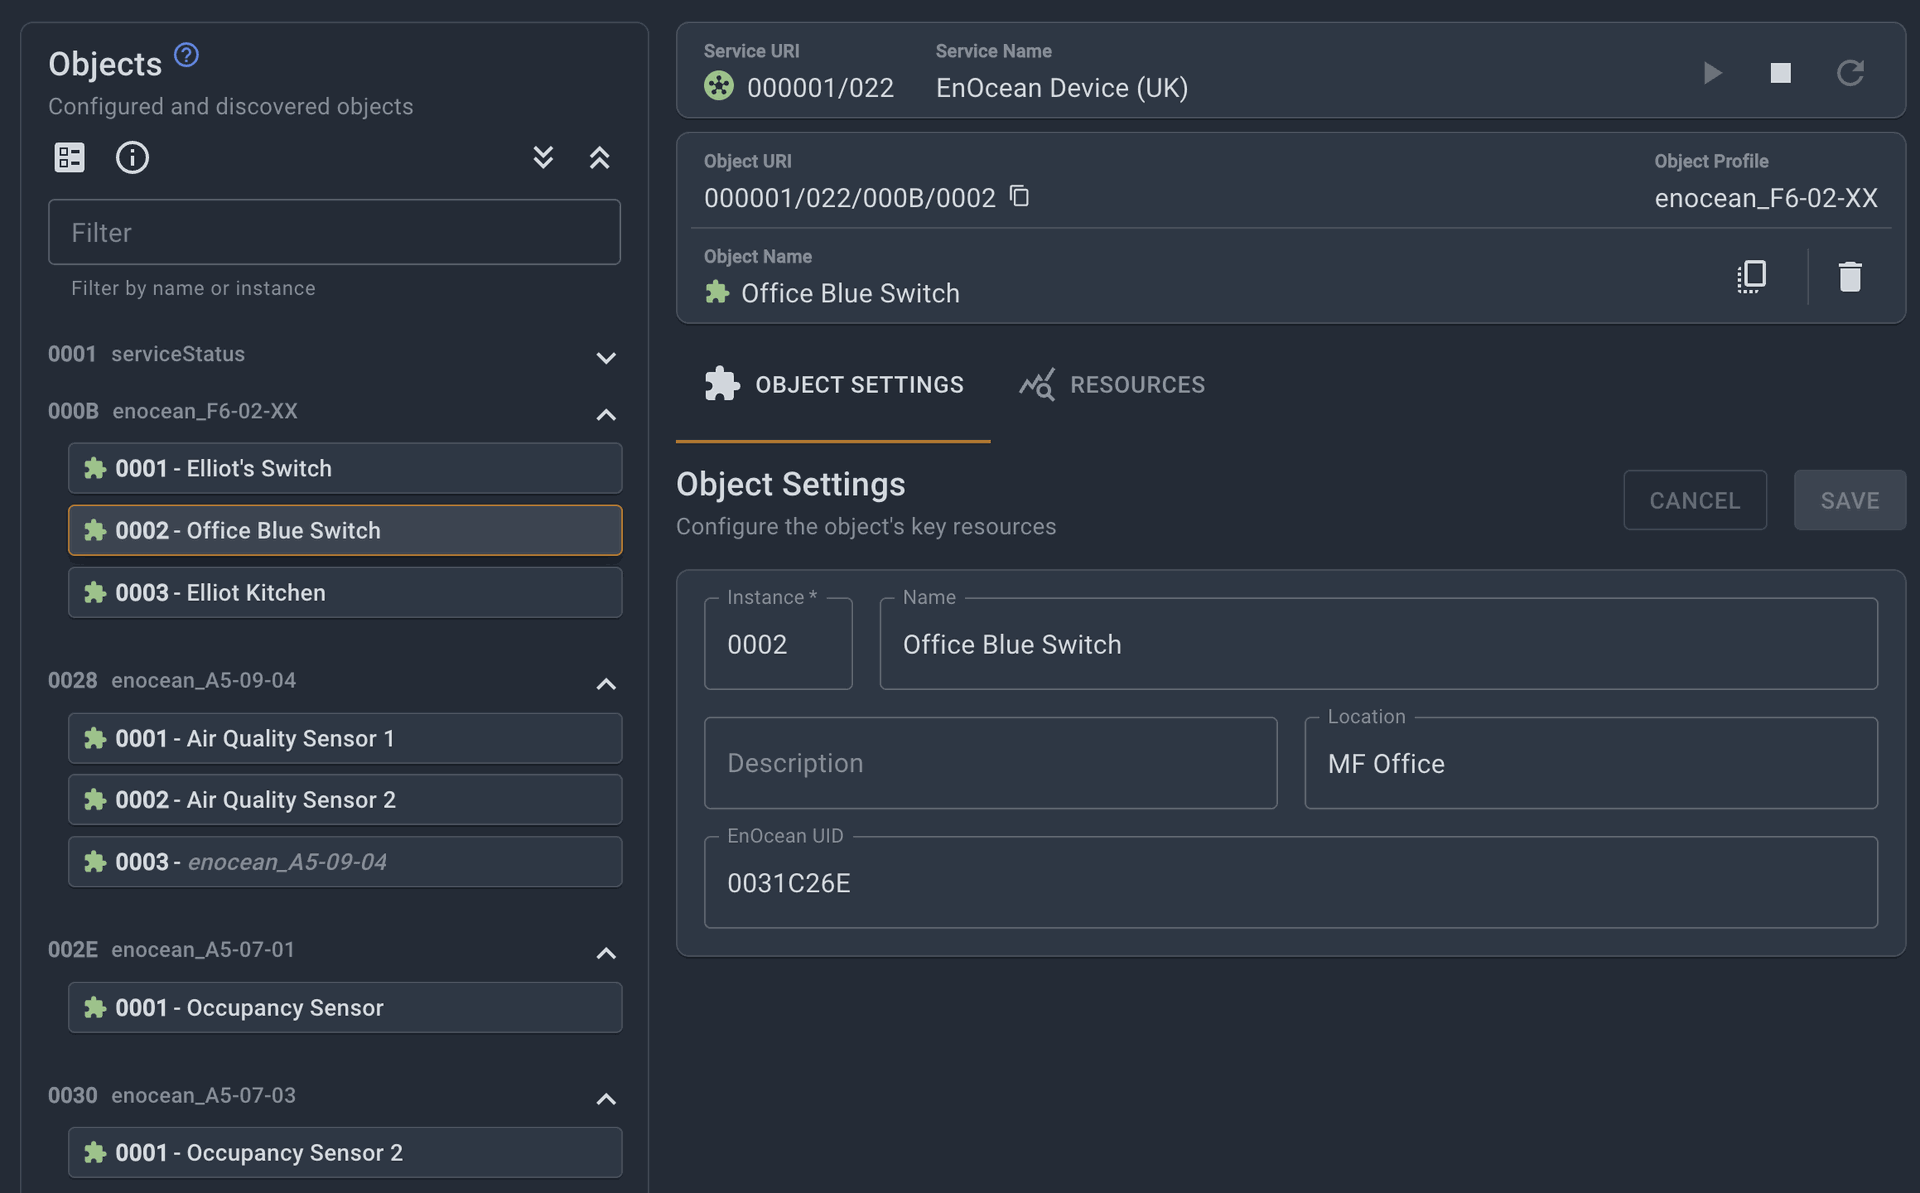Expand all object groups with double-down chevron
This screenshot has width=1920, height=1193.
(543, 157)
